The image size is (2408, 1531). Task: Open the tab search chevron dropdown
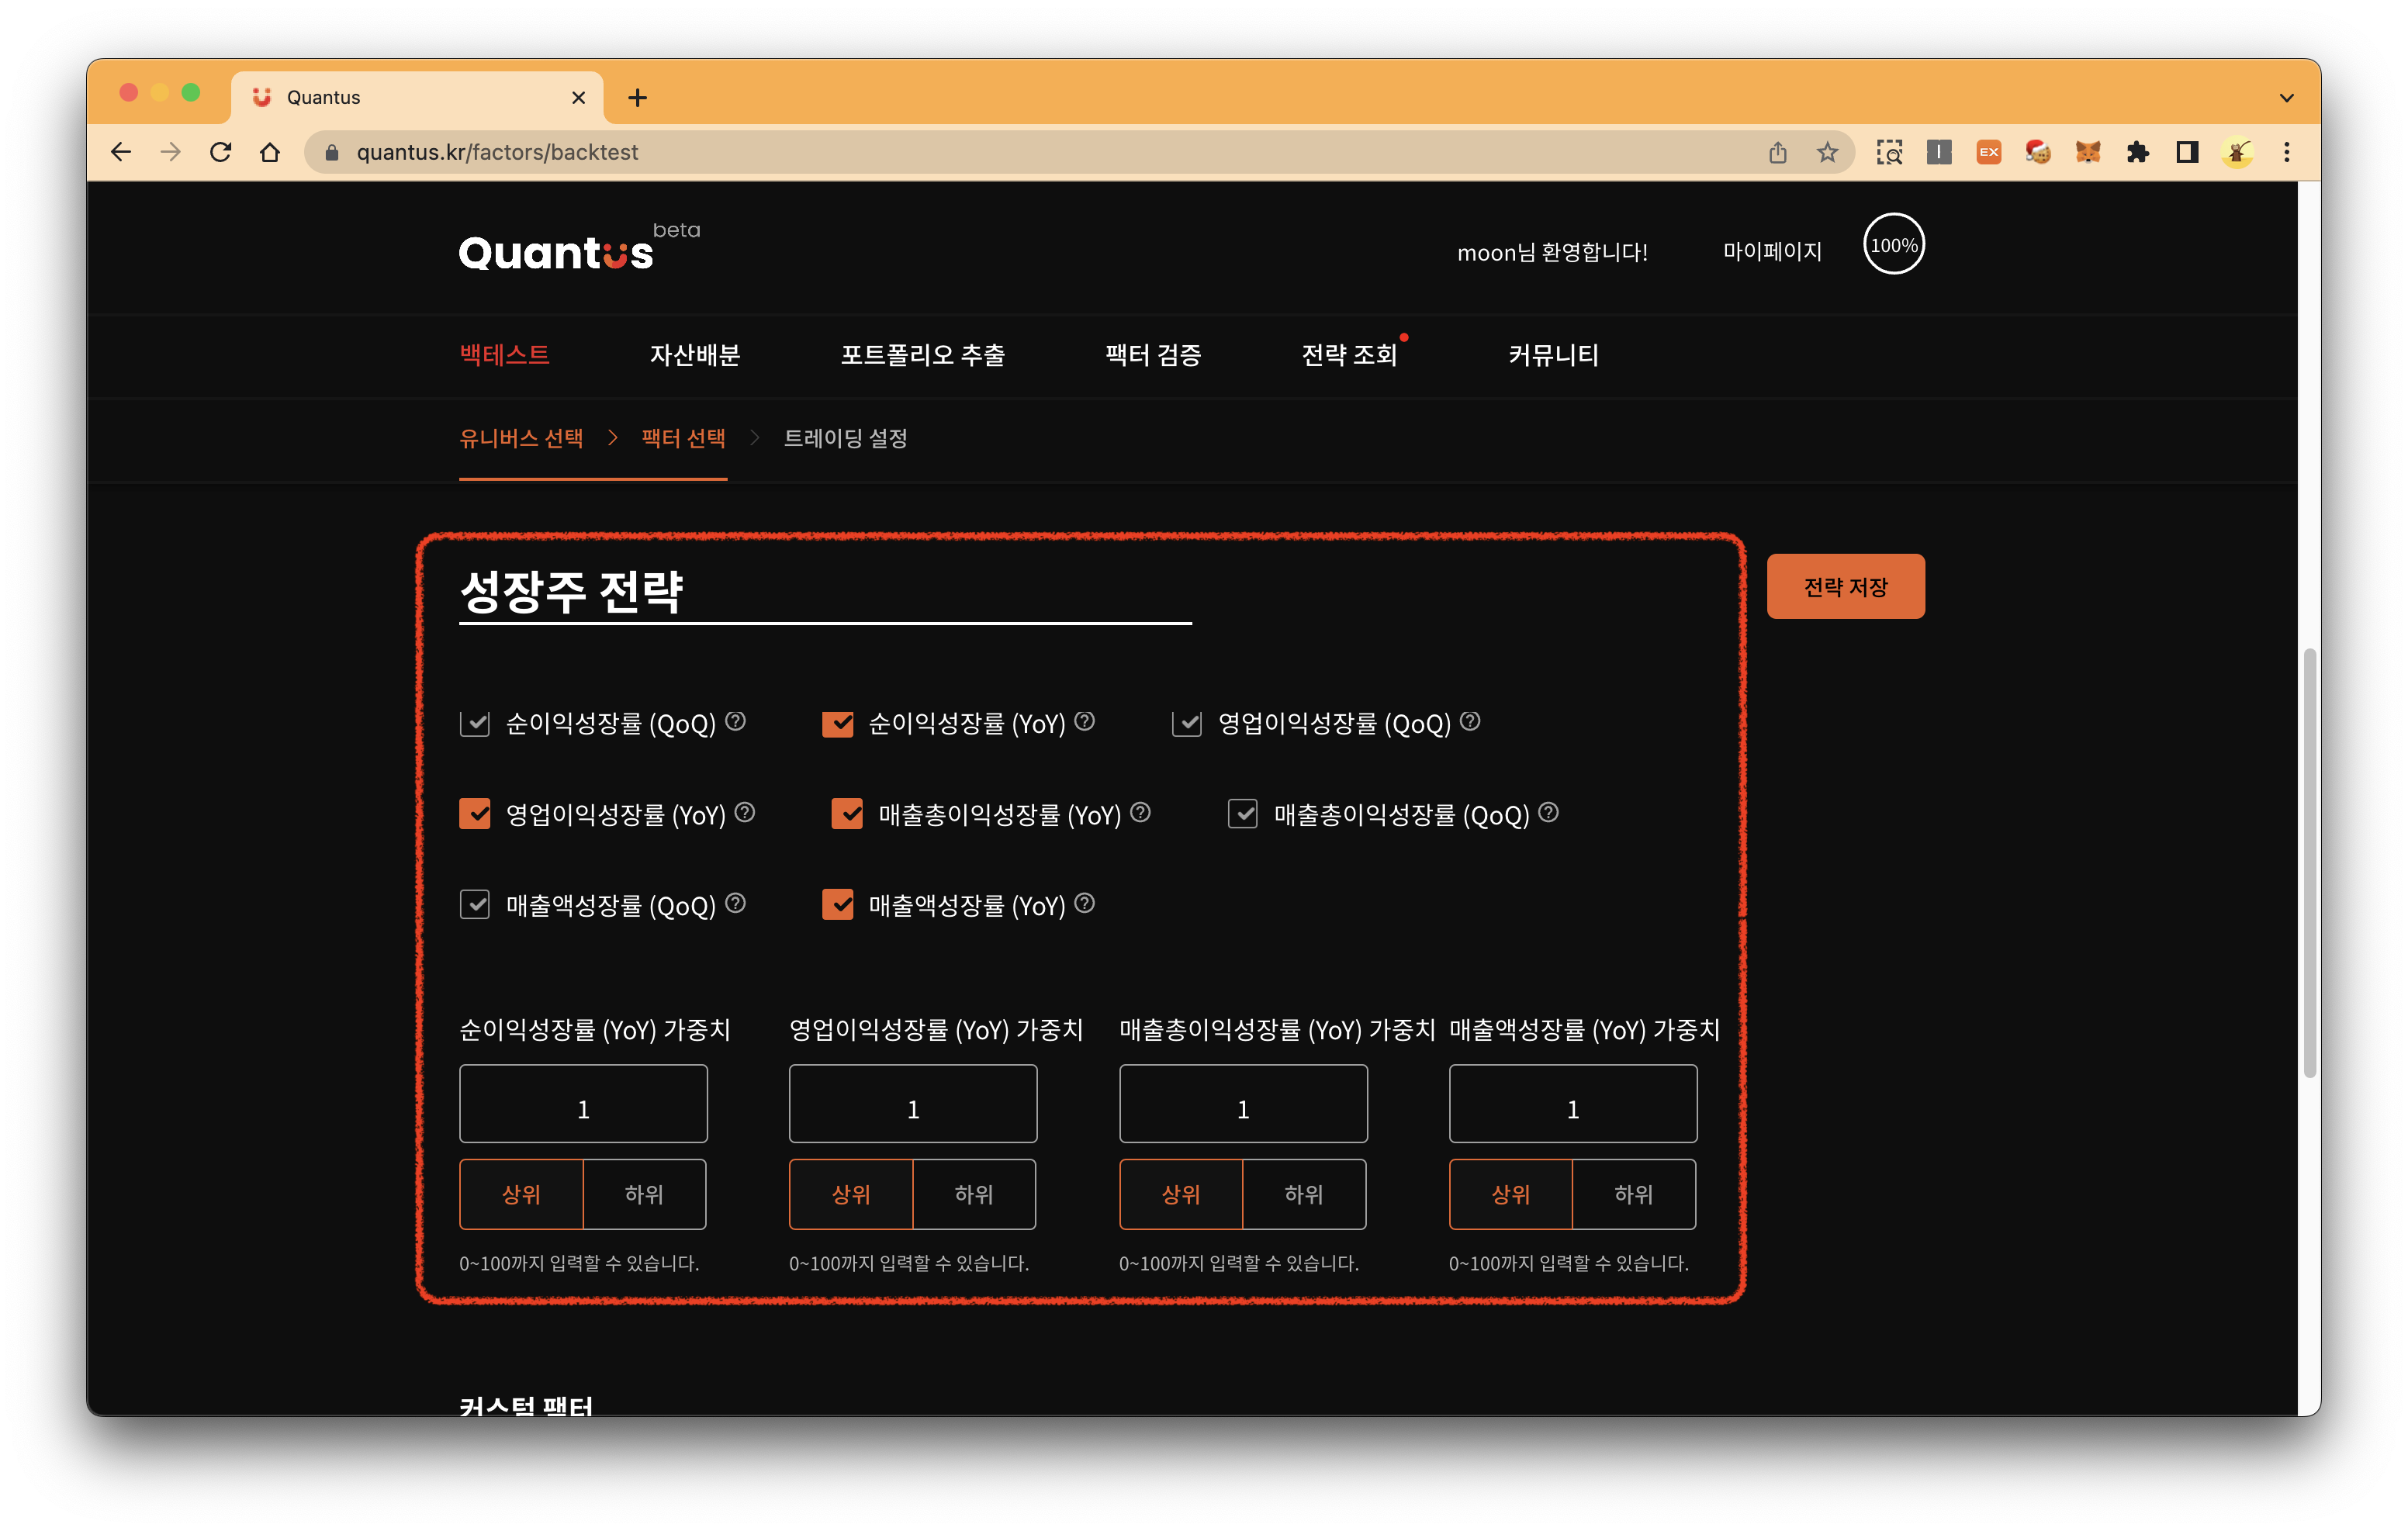tap(2286, 98)
